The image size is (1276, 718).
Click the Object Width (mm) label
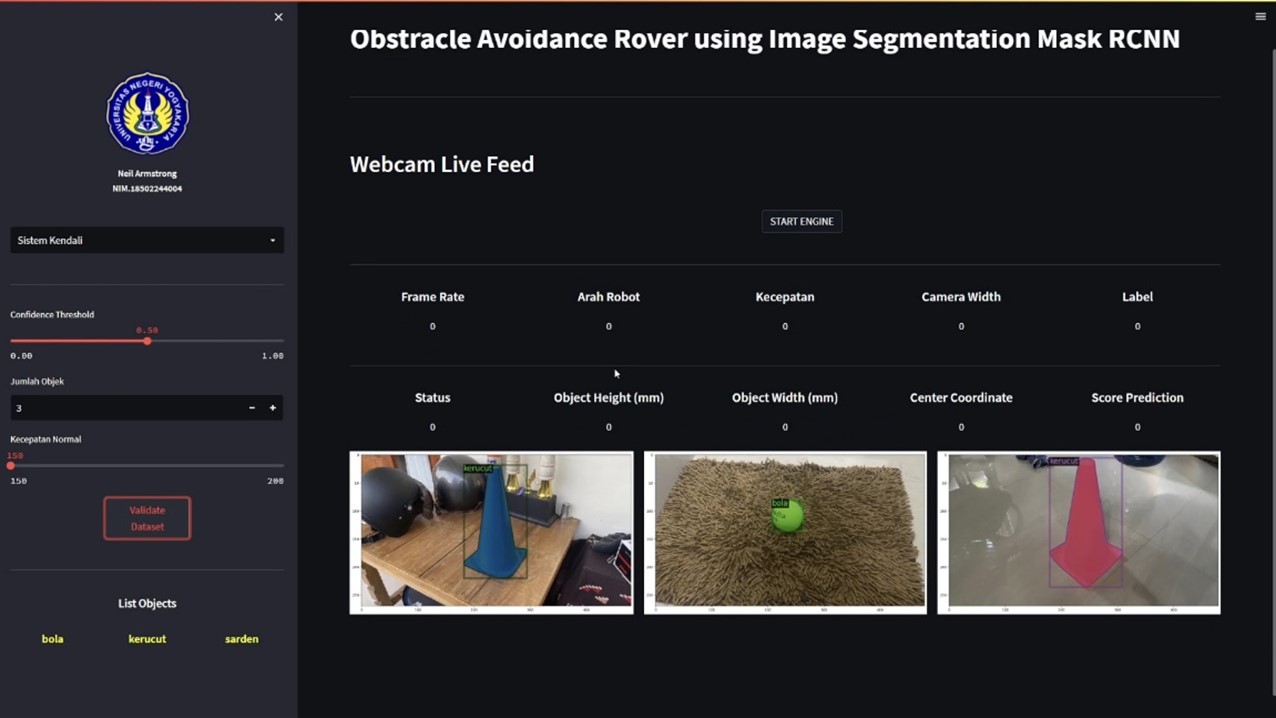pyautogui.click(x=785, y=398)
